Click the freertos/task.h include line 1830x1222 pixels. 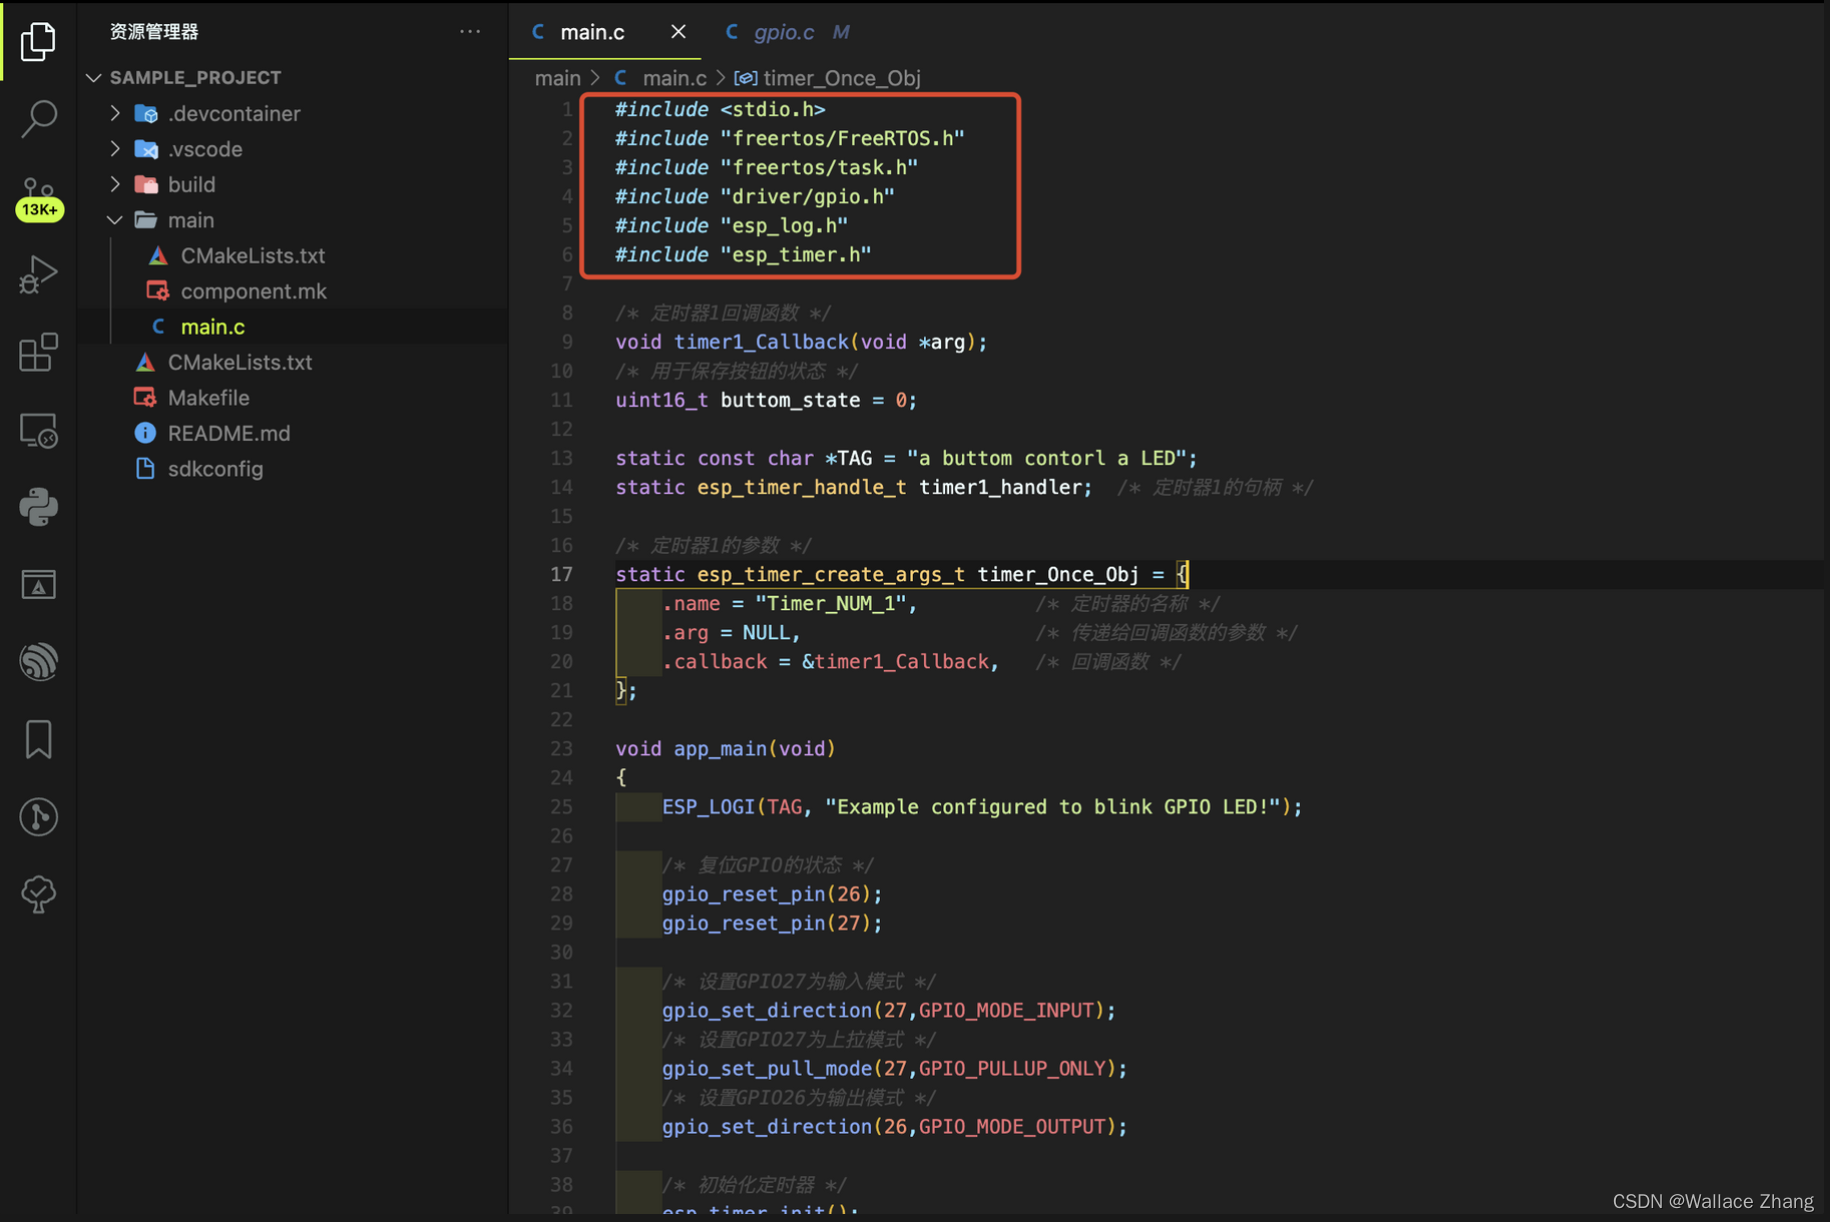[x=766, y=168]
